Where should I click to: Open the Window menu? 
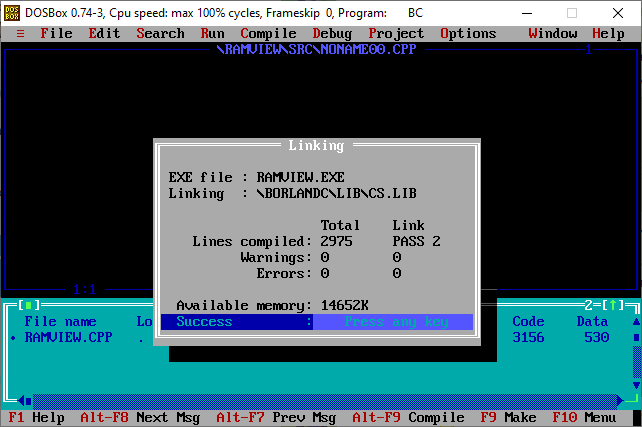553,34
